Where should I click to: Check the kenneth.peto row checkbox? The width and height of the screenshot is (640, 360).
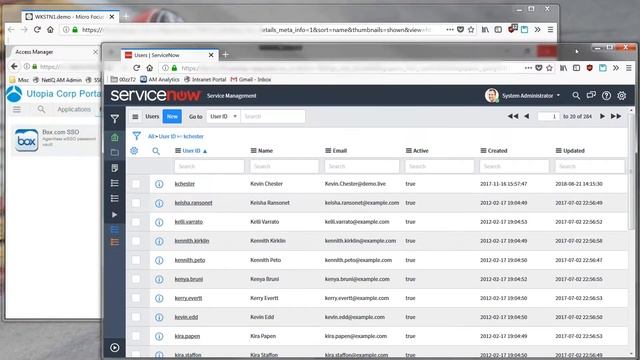pos(136,260)
